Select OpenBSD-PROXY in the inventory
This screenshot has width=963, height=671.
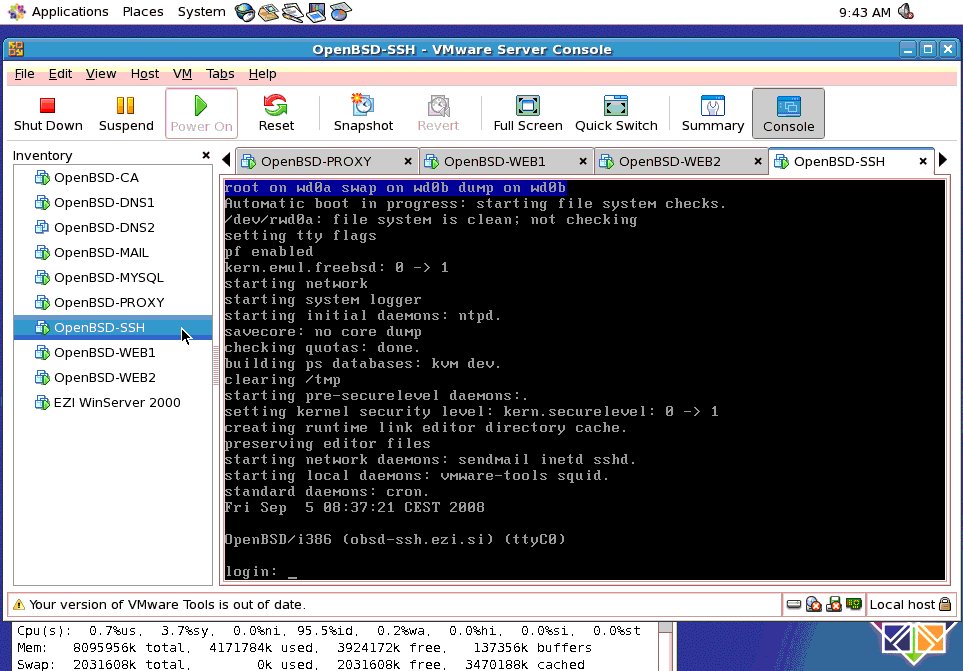113,303
